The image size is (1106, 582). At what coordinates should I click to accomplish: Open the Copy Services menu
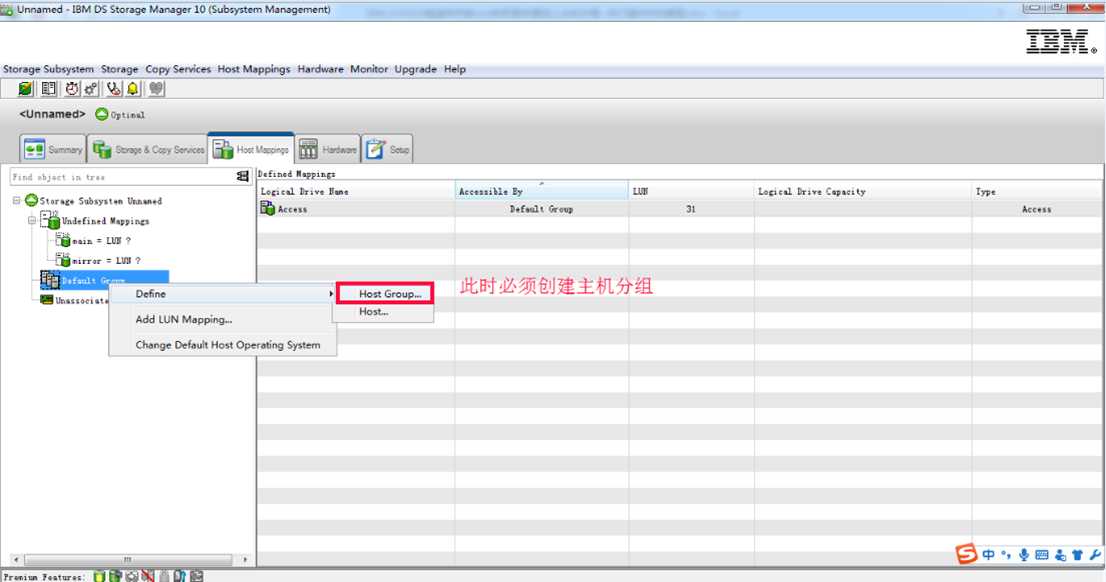pyautogui.click(x=178, y=69)
